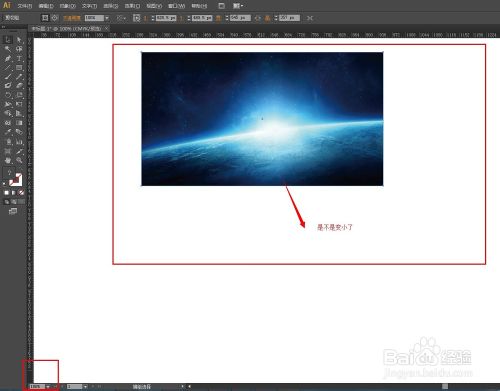Open the Type menu
The width and height of the screenshot is (500, 391).
pos(89,6)
